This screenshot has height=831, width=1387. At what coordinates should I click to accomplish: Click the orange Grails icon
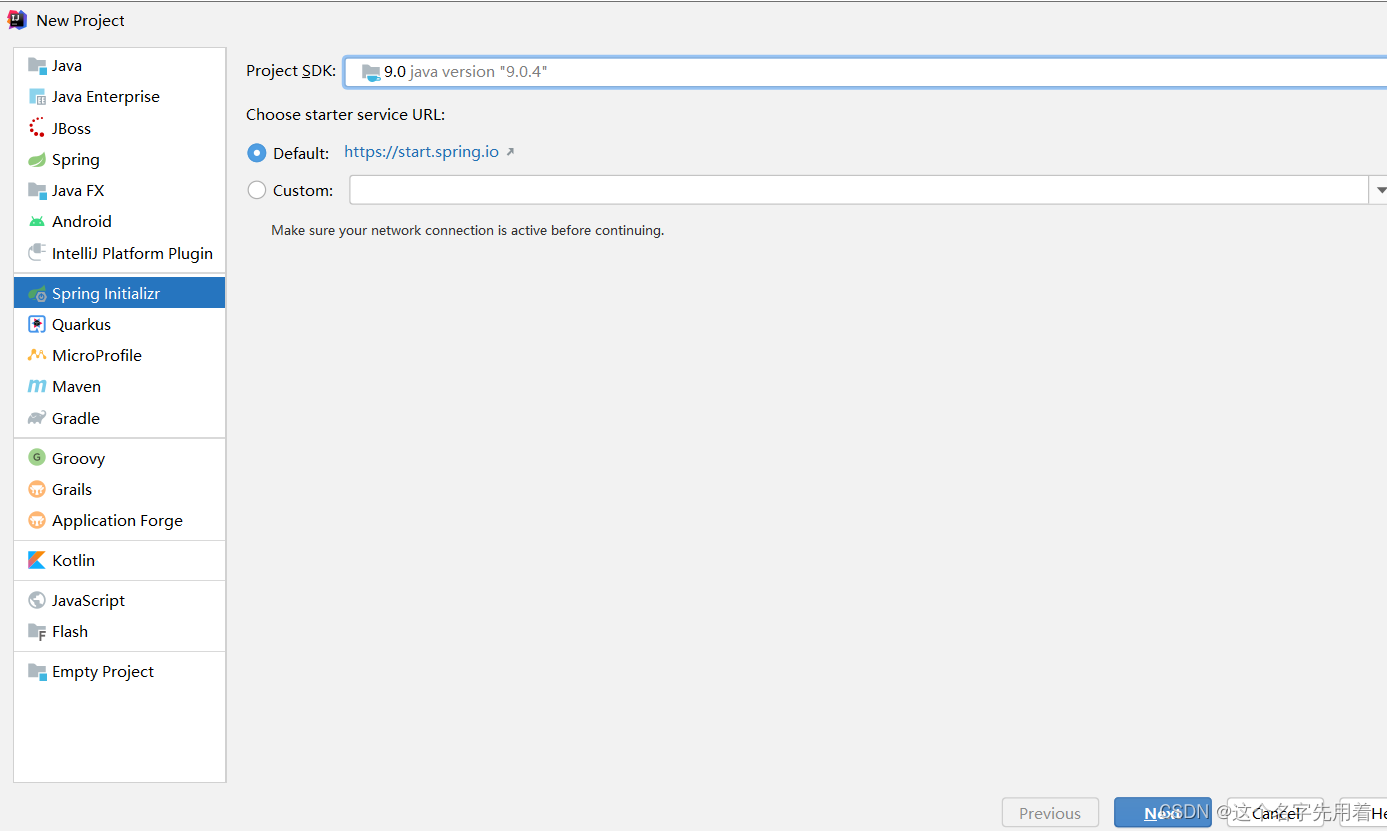tap(37, 490)
